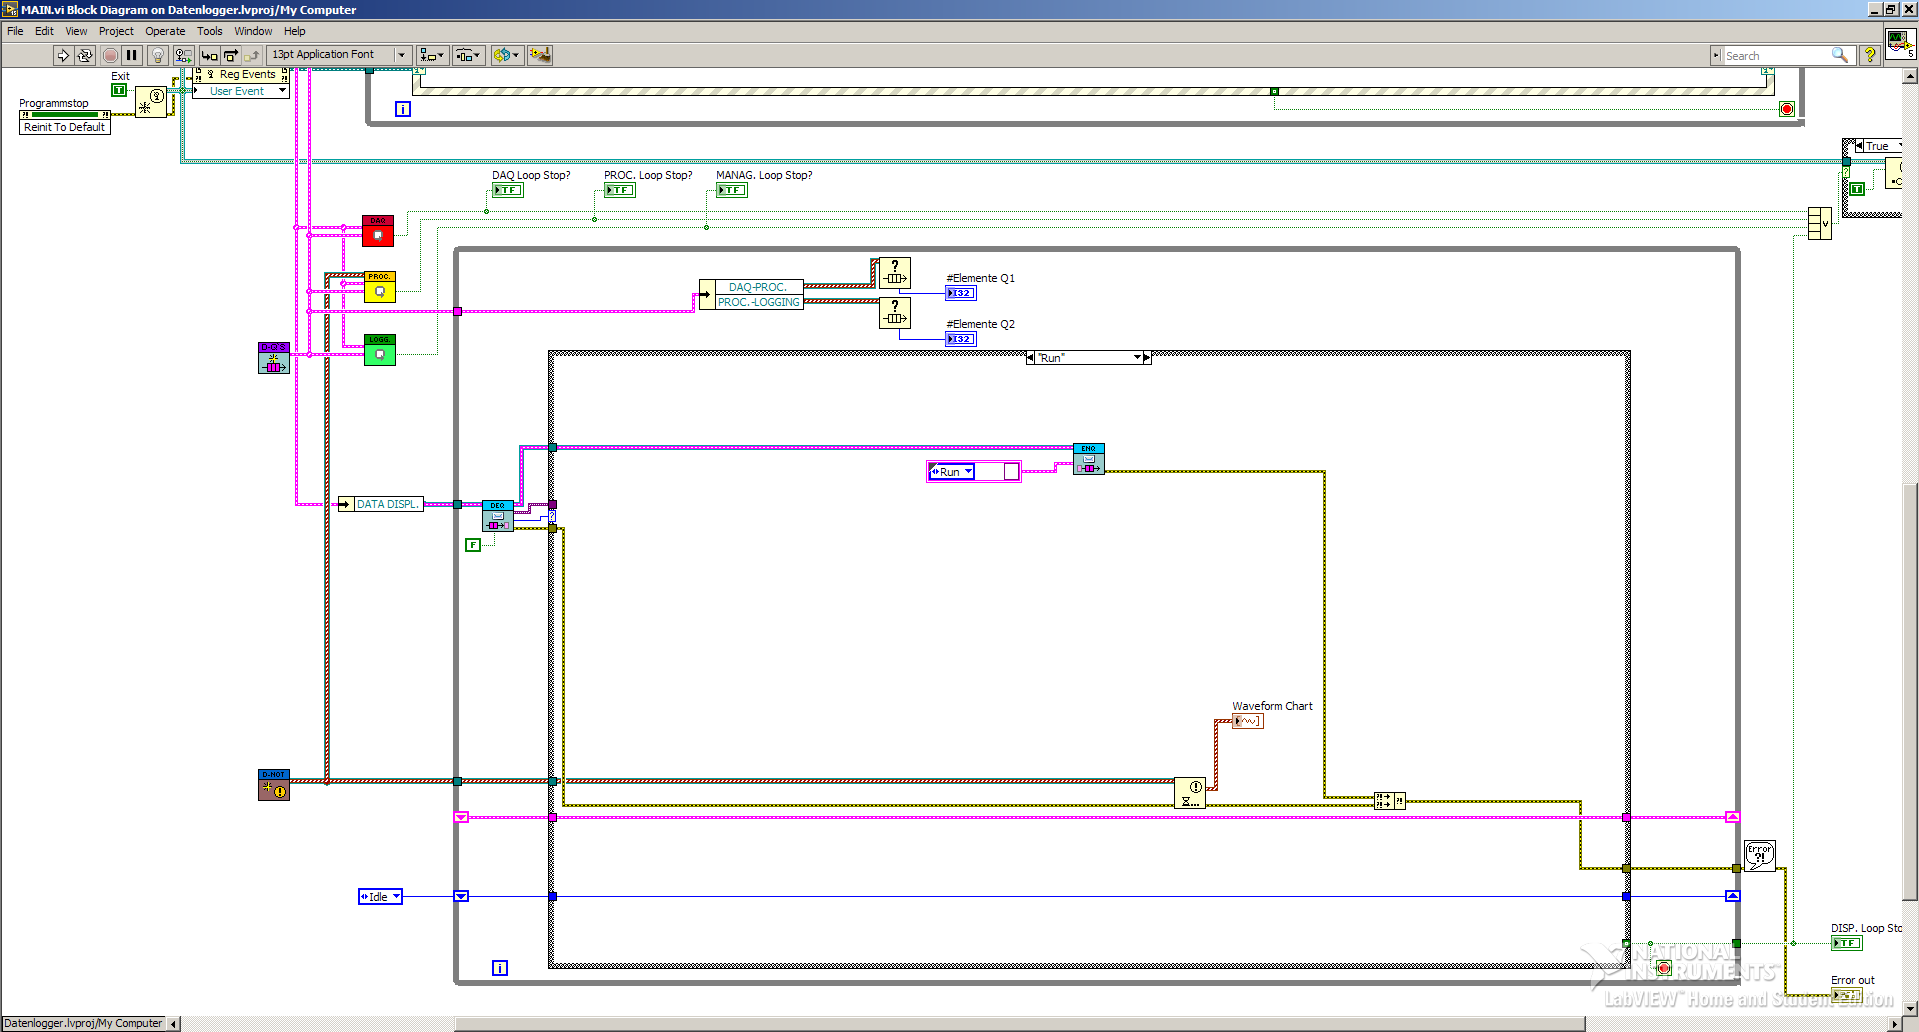Image resolution: width=1919 pixels, height=1032 pixels.
Task: Toggle Highlight Execution light bulb
Action: click(x=157, y=55)
